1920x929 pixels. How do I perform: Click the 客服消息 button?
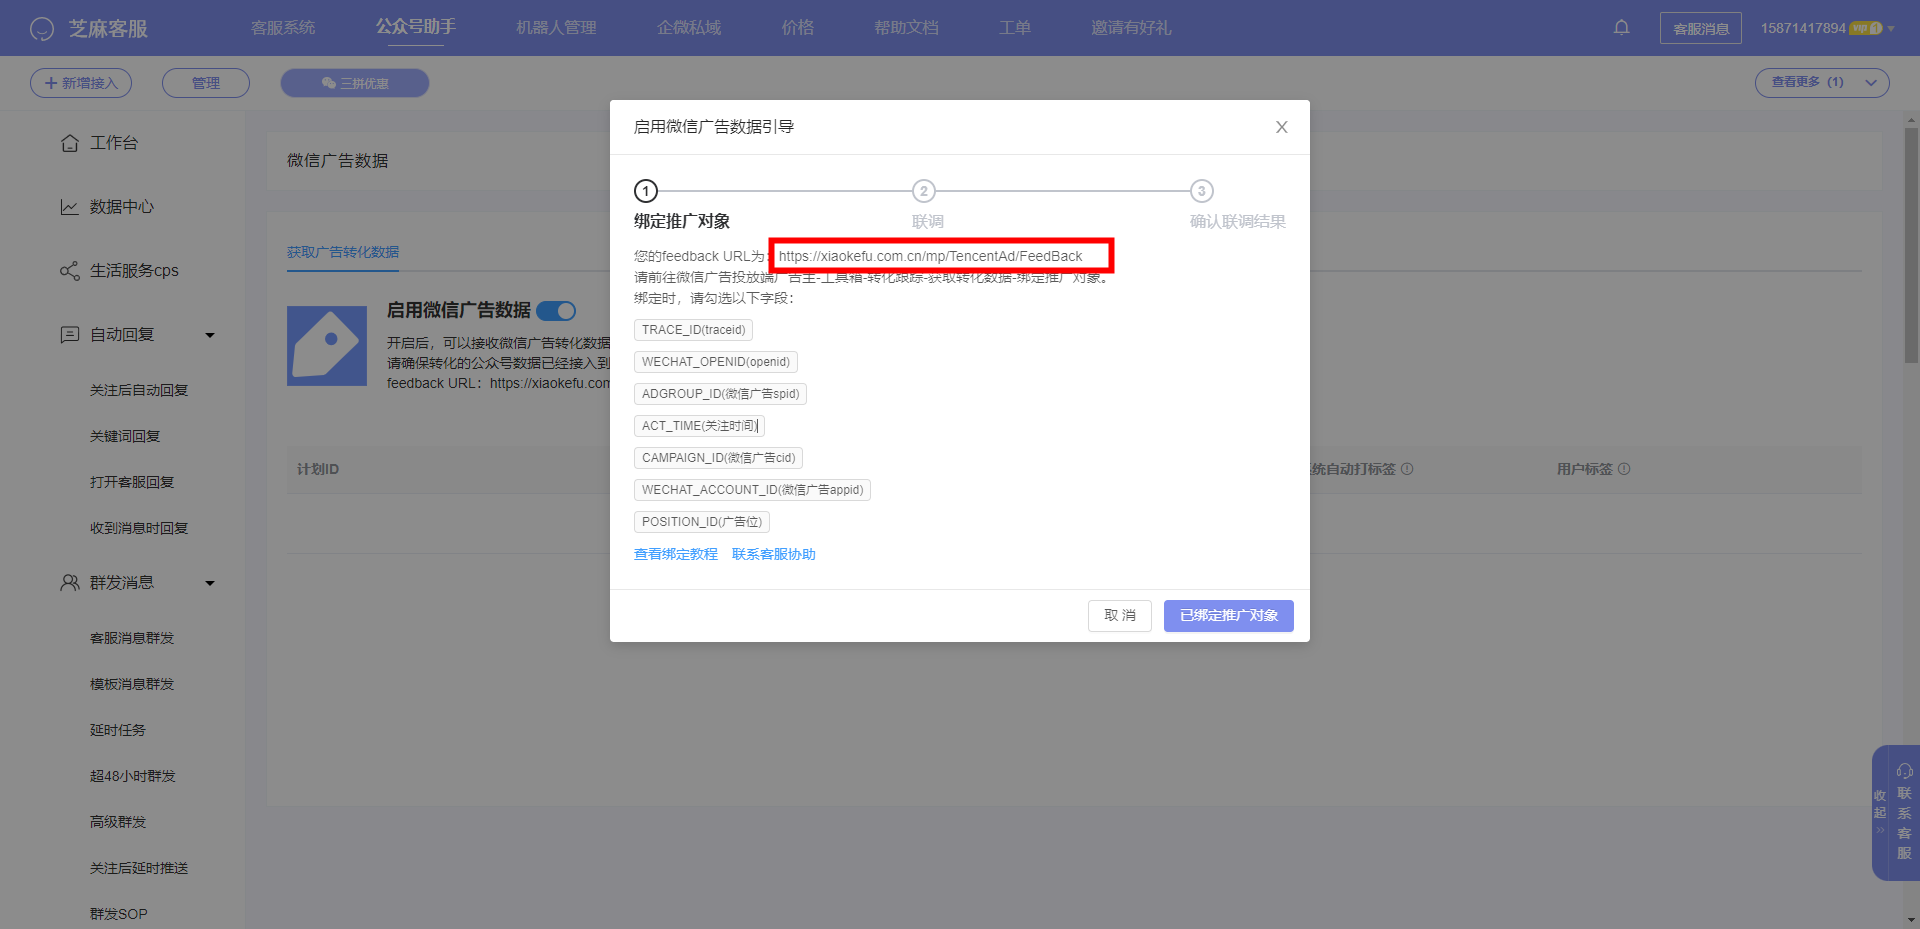pyautogui.click(x=1701, y=28)
